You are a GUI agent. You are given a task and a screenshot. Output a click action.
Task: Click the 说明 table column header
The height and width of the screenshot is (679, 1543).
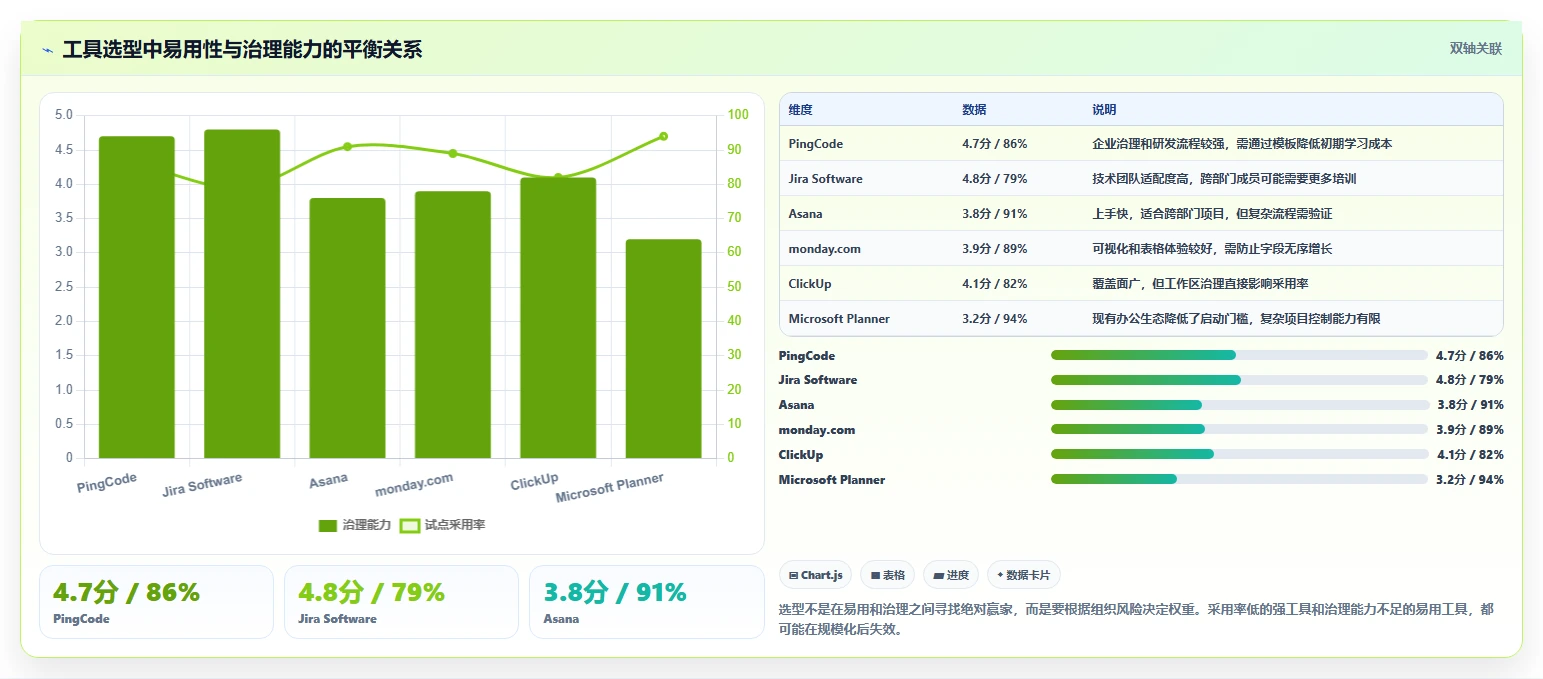pos(1105,109)
